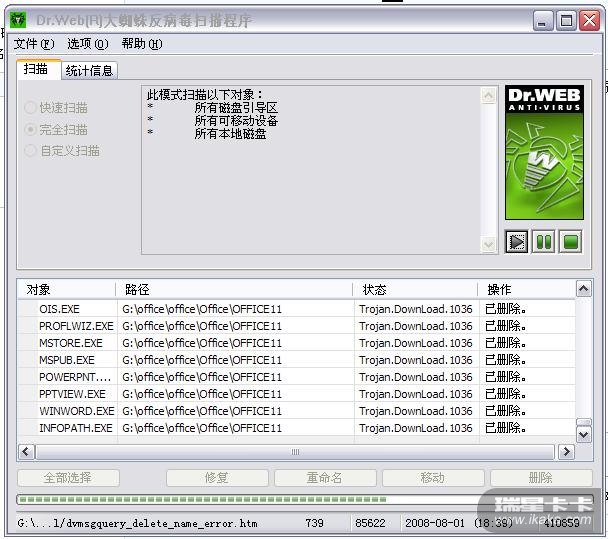Click 所有磁盘引导区 line in description
The width and height of the screenshot is (608, 539).
tap(236, 108)
